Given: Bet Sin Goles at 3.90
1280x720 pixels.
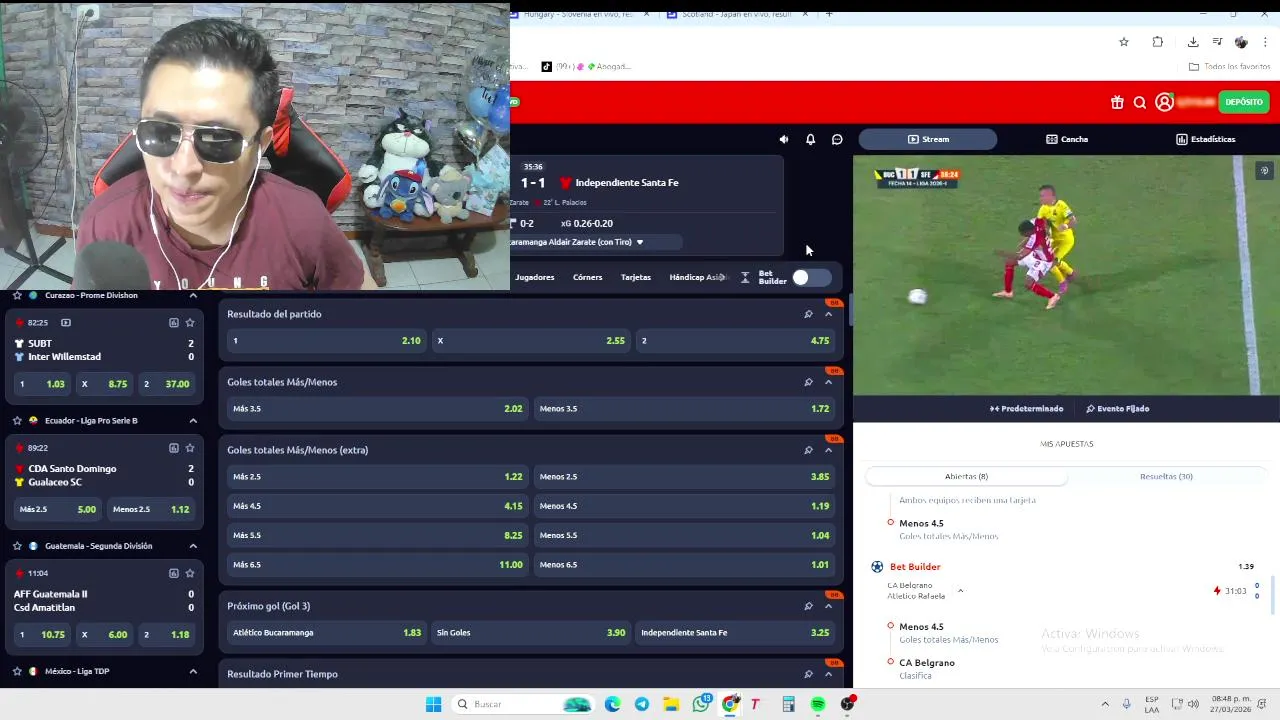Looking at the screenshot, I should click(531, 633).
